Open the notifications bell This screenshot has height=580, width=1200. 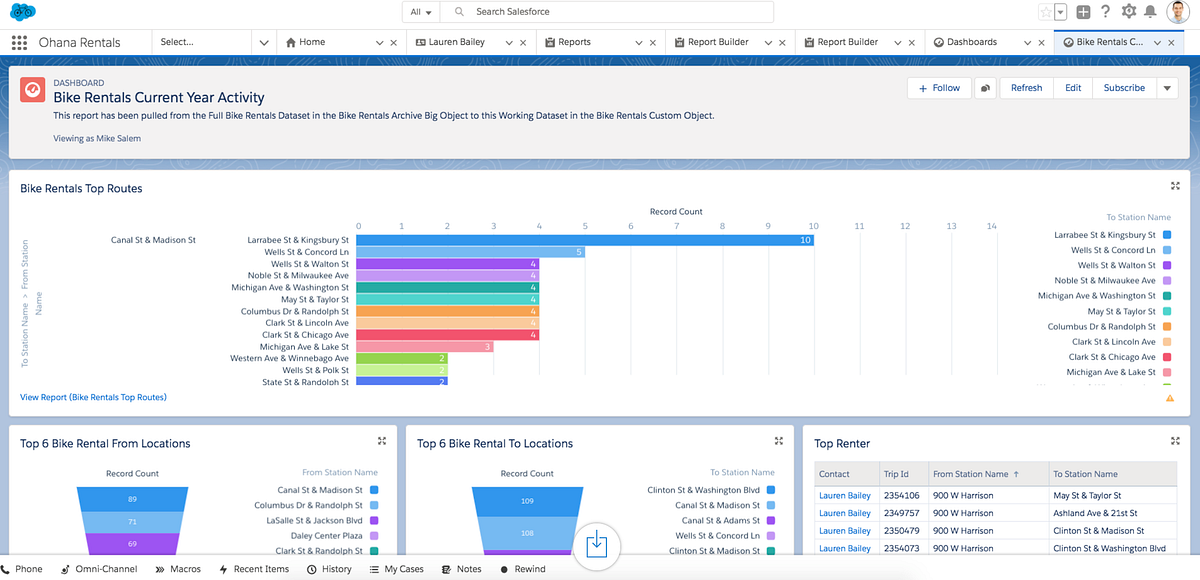coord(1151,12)
